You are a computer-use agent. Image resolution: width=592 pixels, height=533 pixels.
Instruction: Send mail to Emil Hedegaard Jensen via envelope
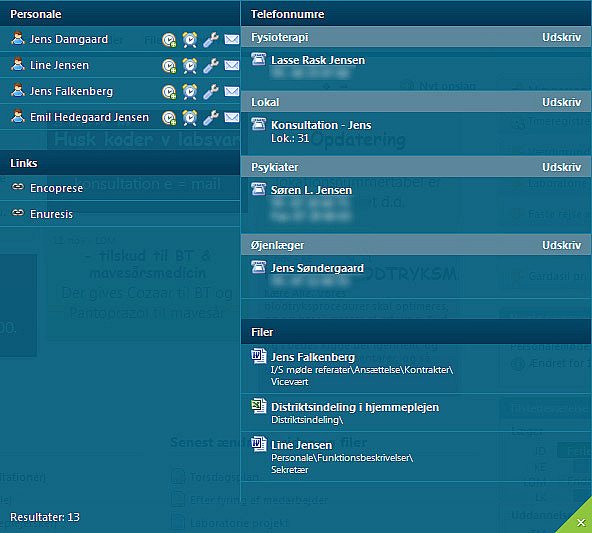click(x=231, y=118)
